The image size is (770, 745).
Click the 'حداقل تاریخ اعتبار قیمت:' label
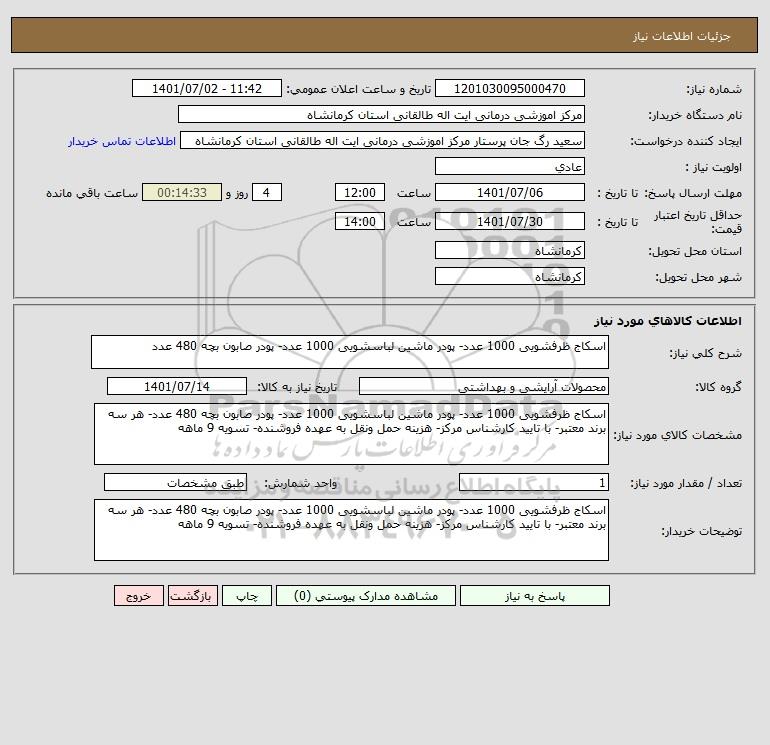pos(698,222)
